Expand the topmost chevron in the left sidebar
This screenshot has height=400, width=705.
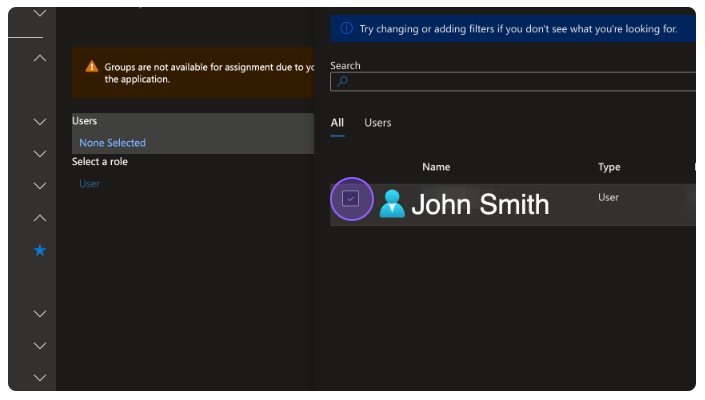40,13
